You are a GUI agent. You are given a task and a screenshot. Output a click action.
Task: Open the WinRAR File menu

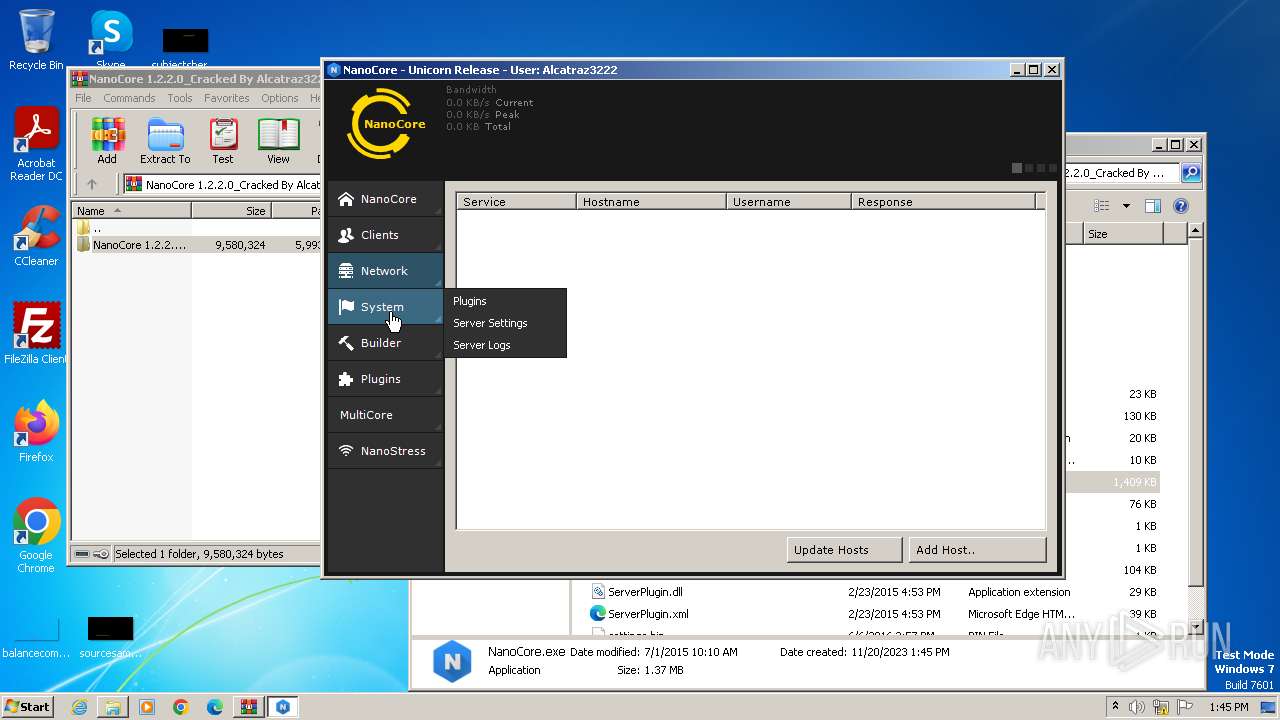83,98
